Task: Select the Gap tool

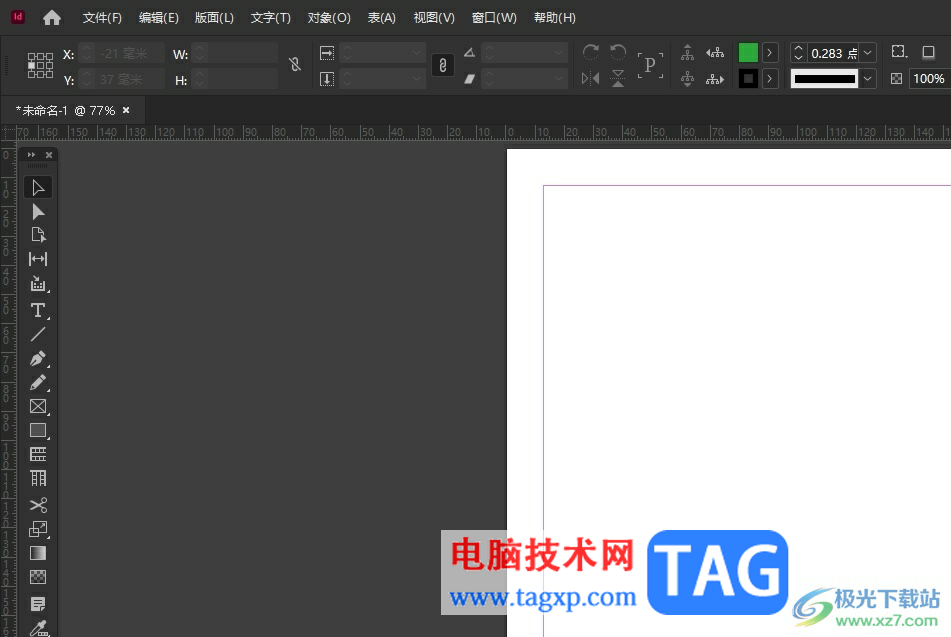Action: tap(38, 259)
